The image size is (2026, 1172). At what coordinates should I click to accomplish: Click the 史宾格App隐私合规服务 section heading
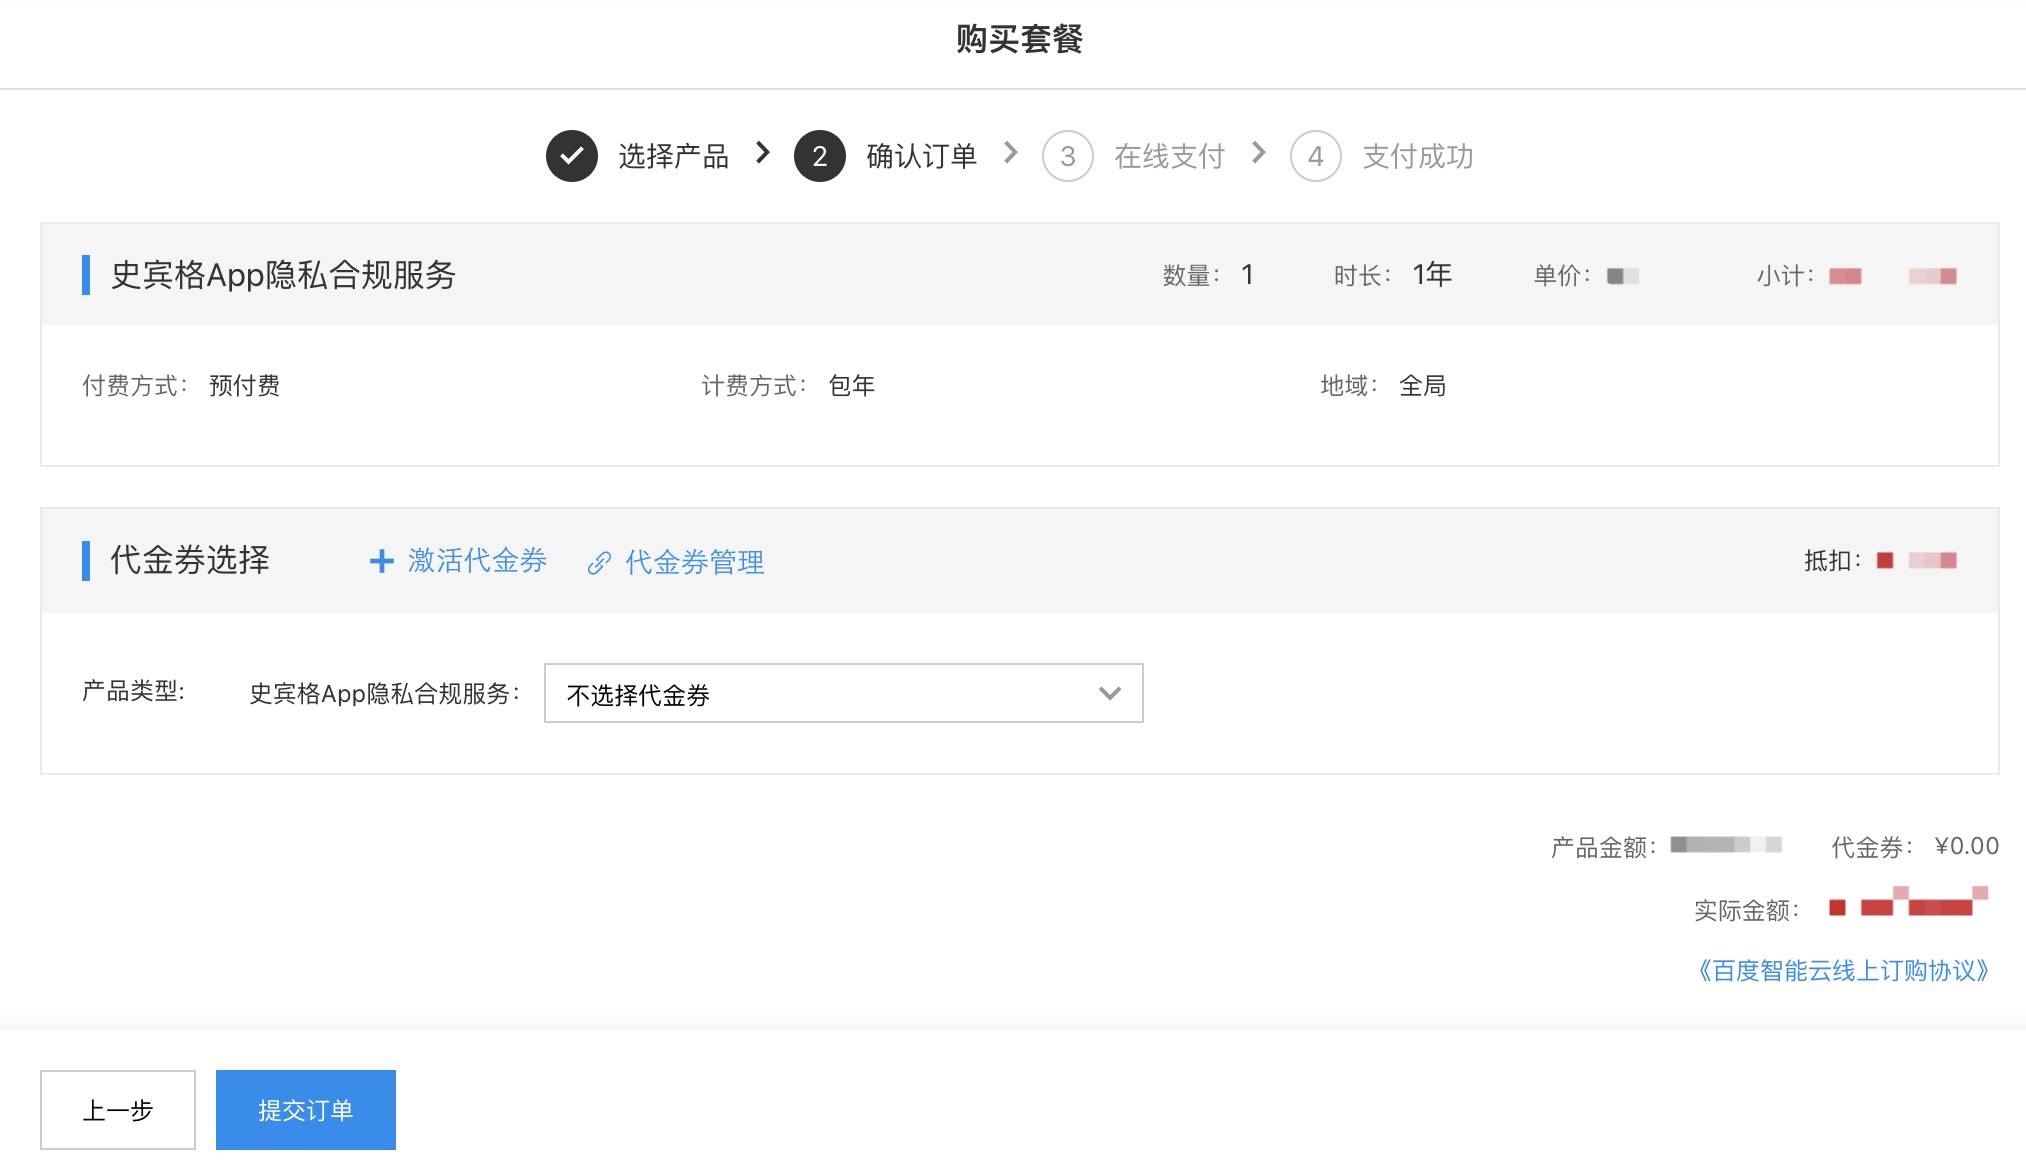pos(283,275)
